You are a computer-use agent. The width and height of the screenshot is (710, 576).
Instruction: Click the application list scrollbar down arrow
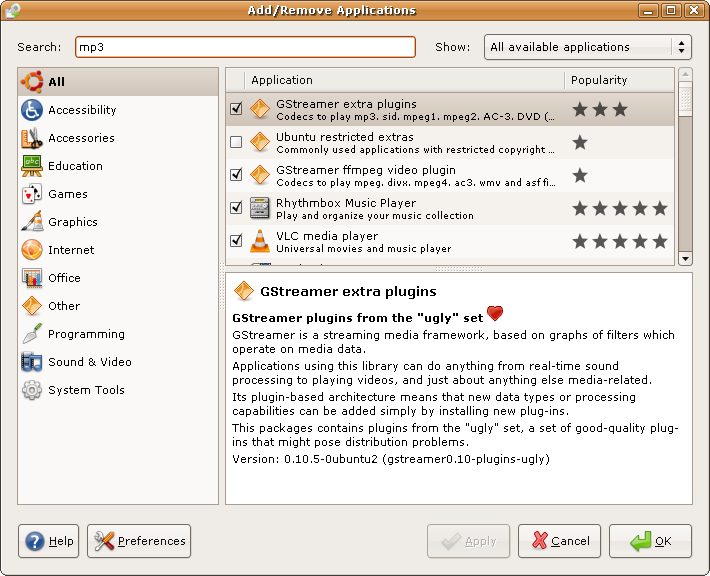(x=685, y=259)
